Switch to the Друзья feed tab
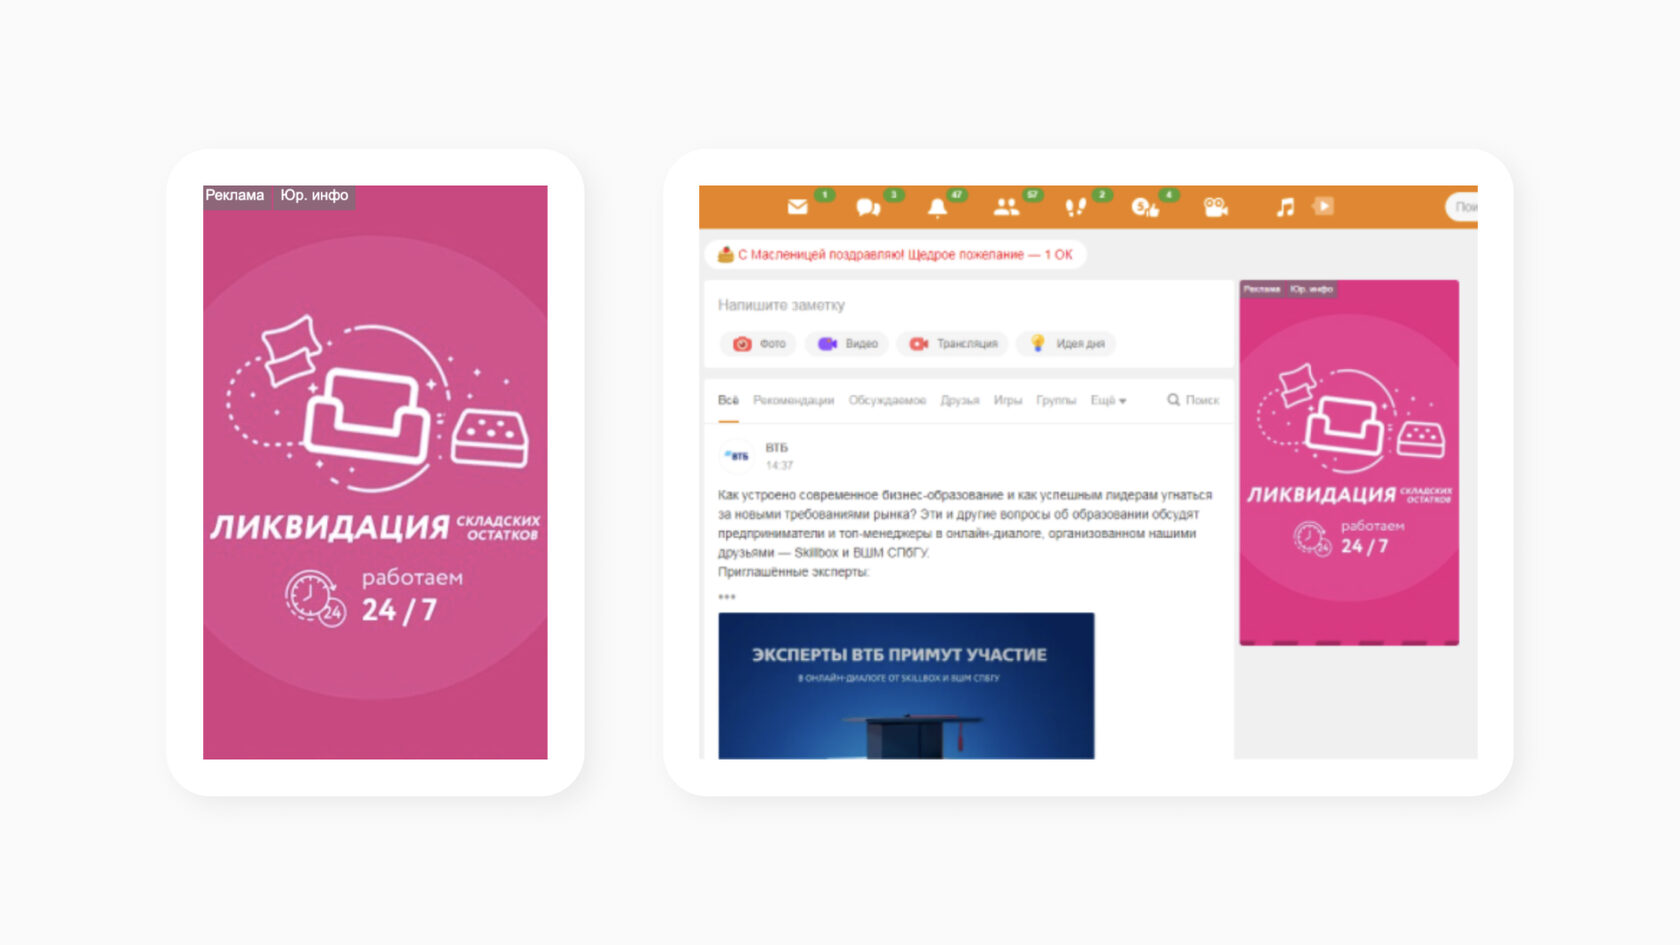The height and width of the screenshot is (945, 1680). 960,400
